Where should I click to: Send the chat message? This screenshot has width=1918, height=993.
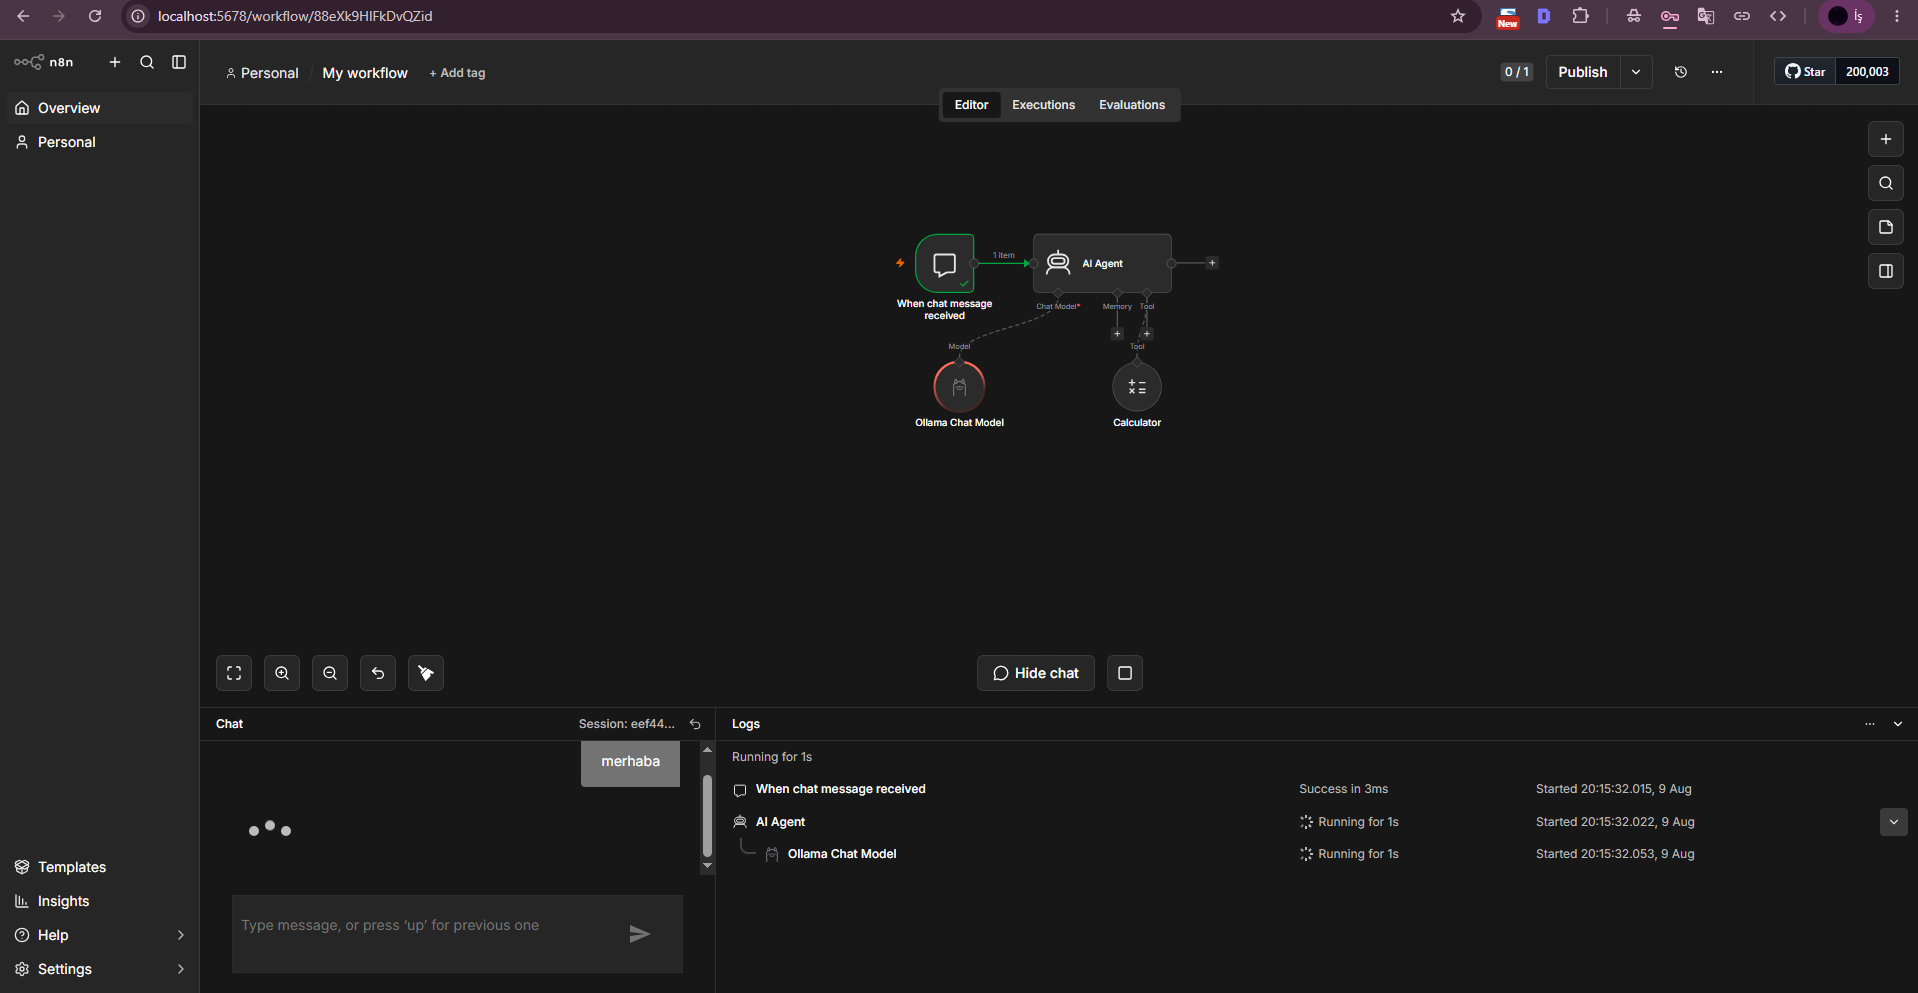coord(640,934)
